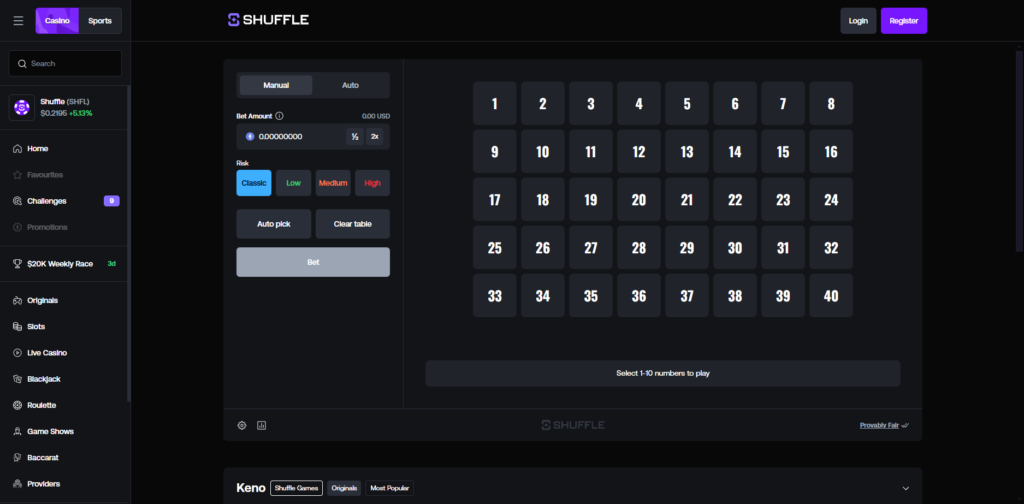Click the Clear table button
The image size is (1024, 504).
tap(353, 224)
